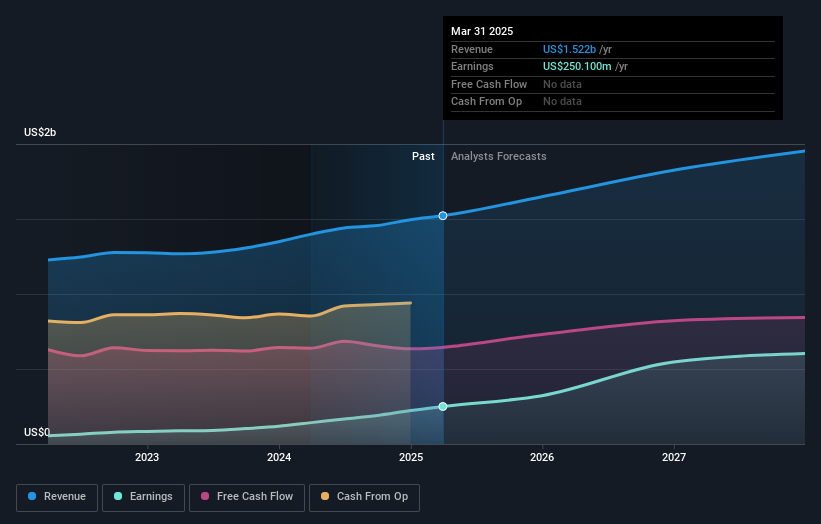Click the earnings data point marker on chart

(x=443, y=406)
